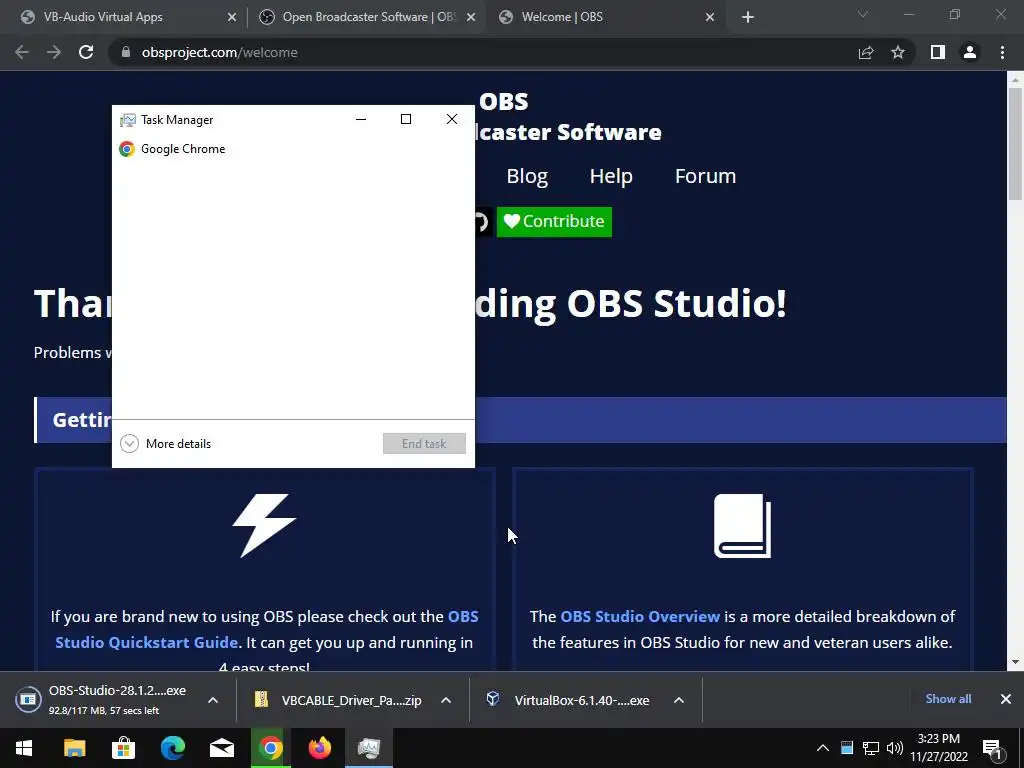Bookmark this page with the star icon
The width and height of the screenshot is (1024, 768).
pyautogui.click(x=898, y=52)
